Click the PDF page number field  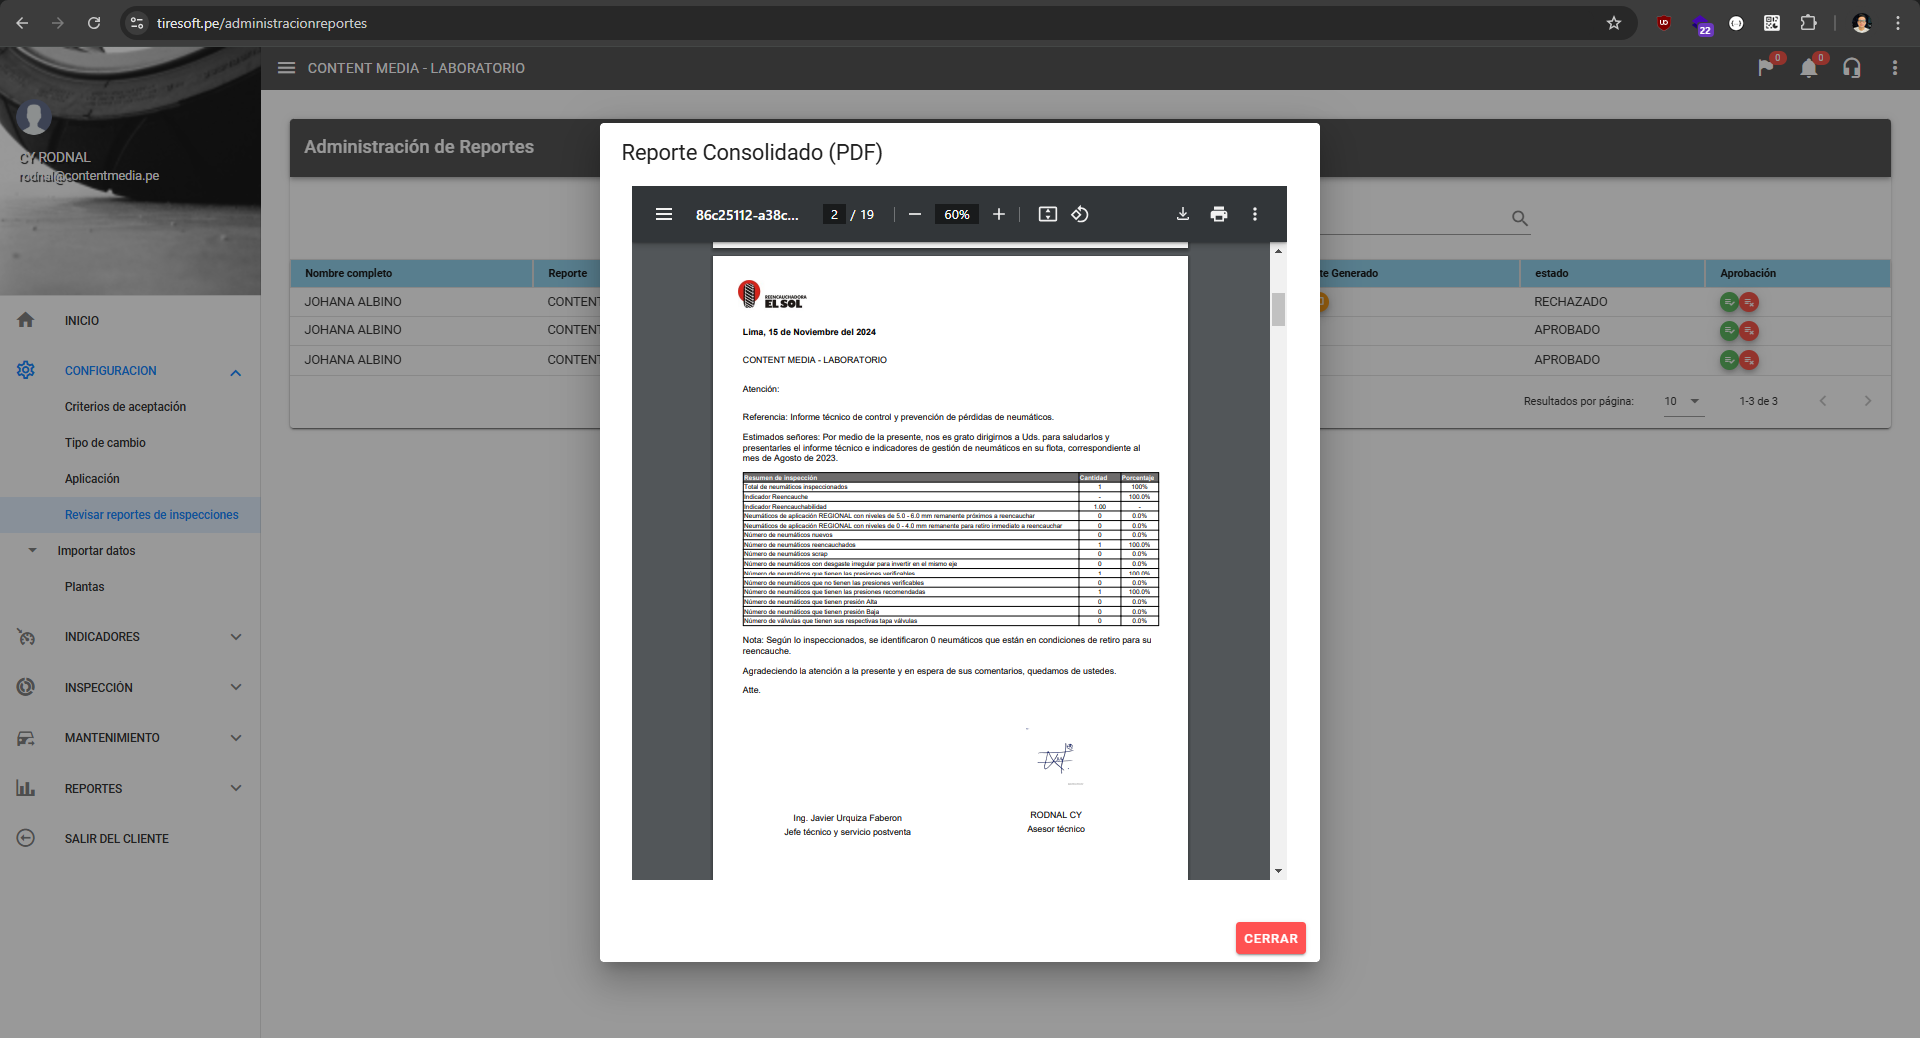point(834,214)
